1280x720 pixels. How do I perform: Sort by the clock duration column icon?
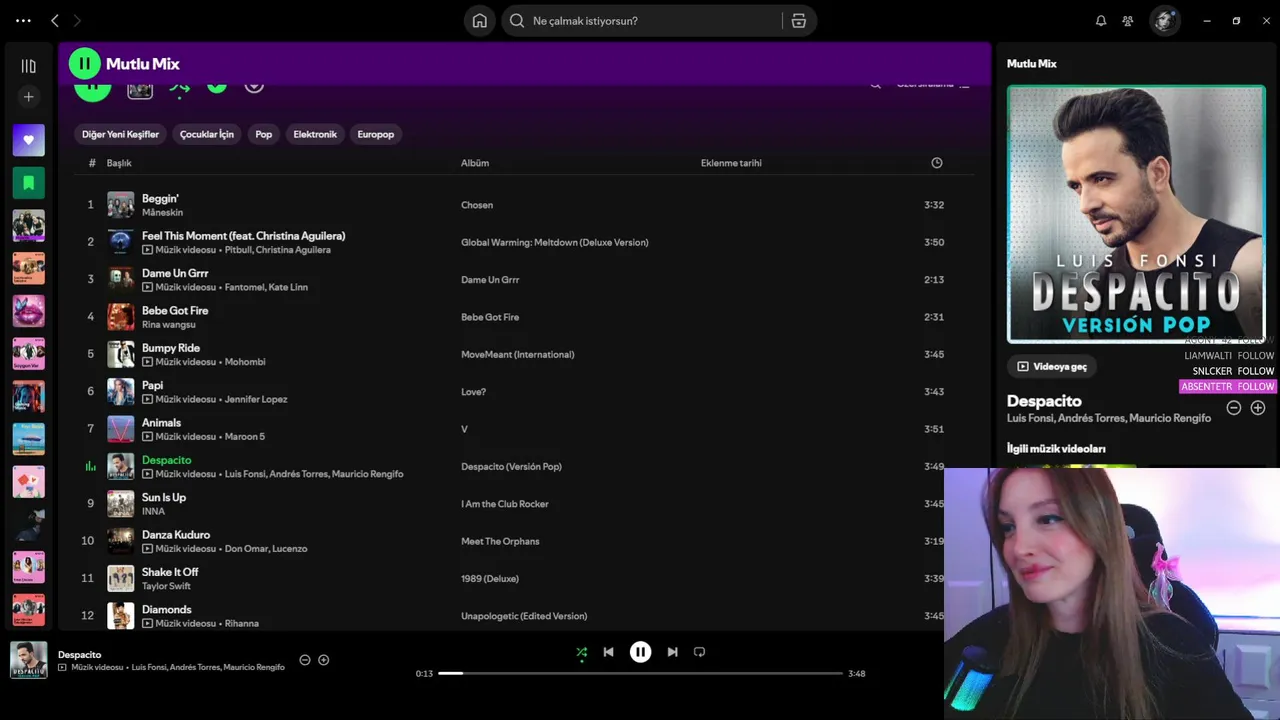coord(937,163)
